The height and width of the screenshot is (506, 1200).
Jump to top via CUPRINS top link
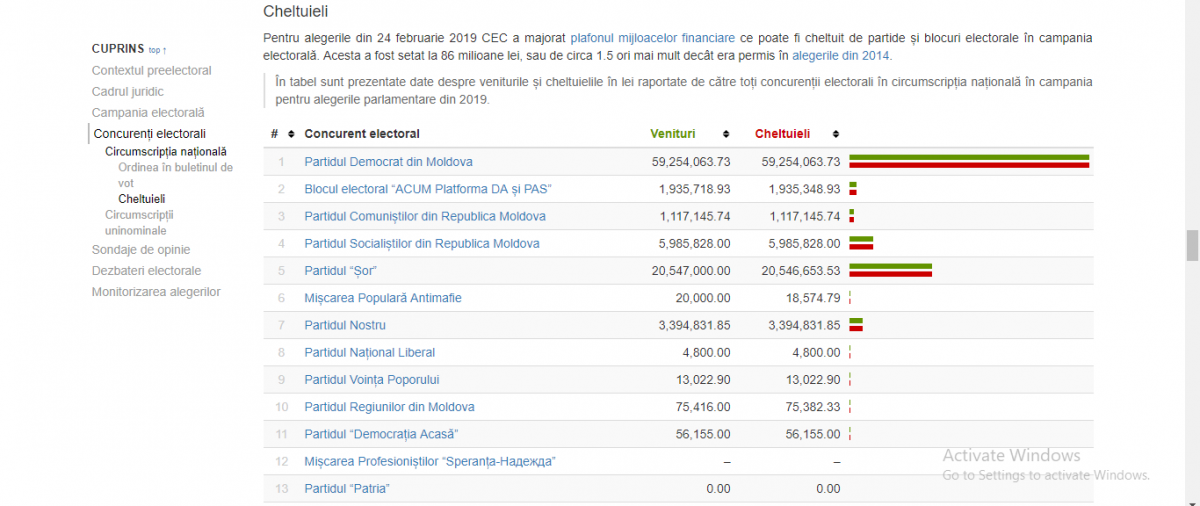tap(157, 49)
